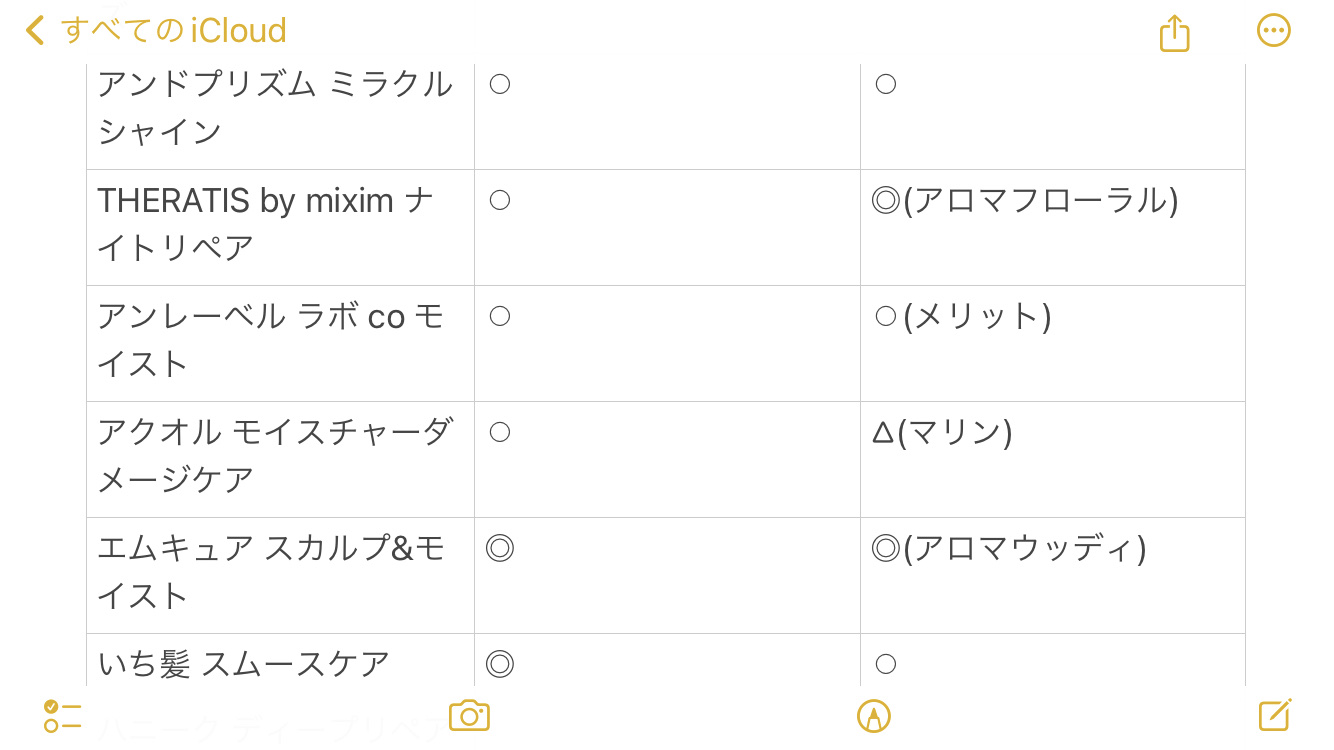Tap the share icon at top
Viewport: 1334px width, 750px height.
[x=1174, y=33]
